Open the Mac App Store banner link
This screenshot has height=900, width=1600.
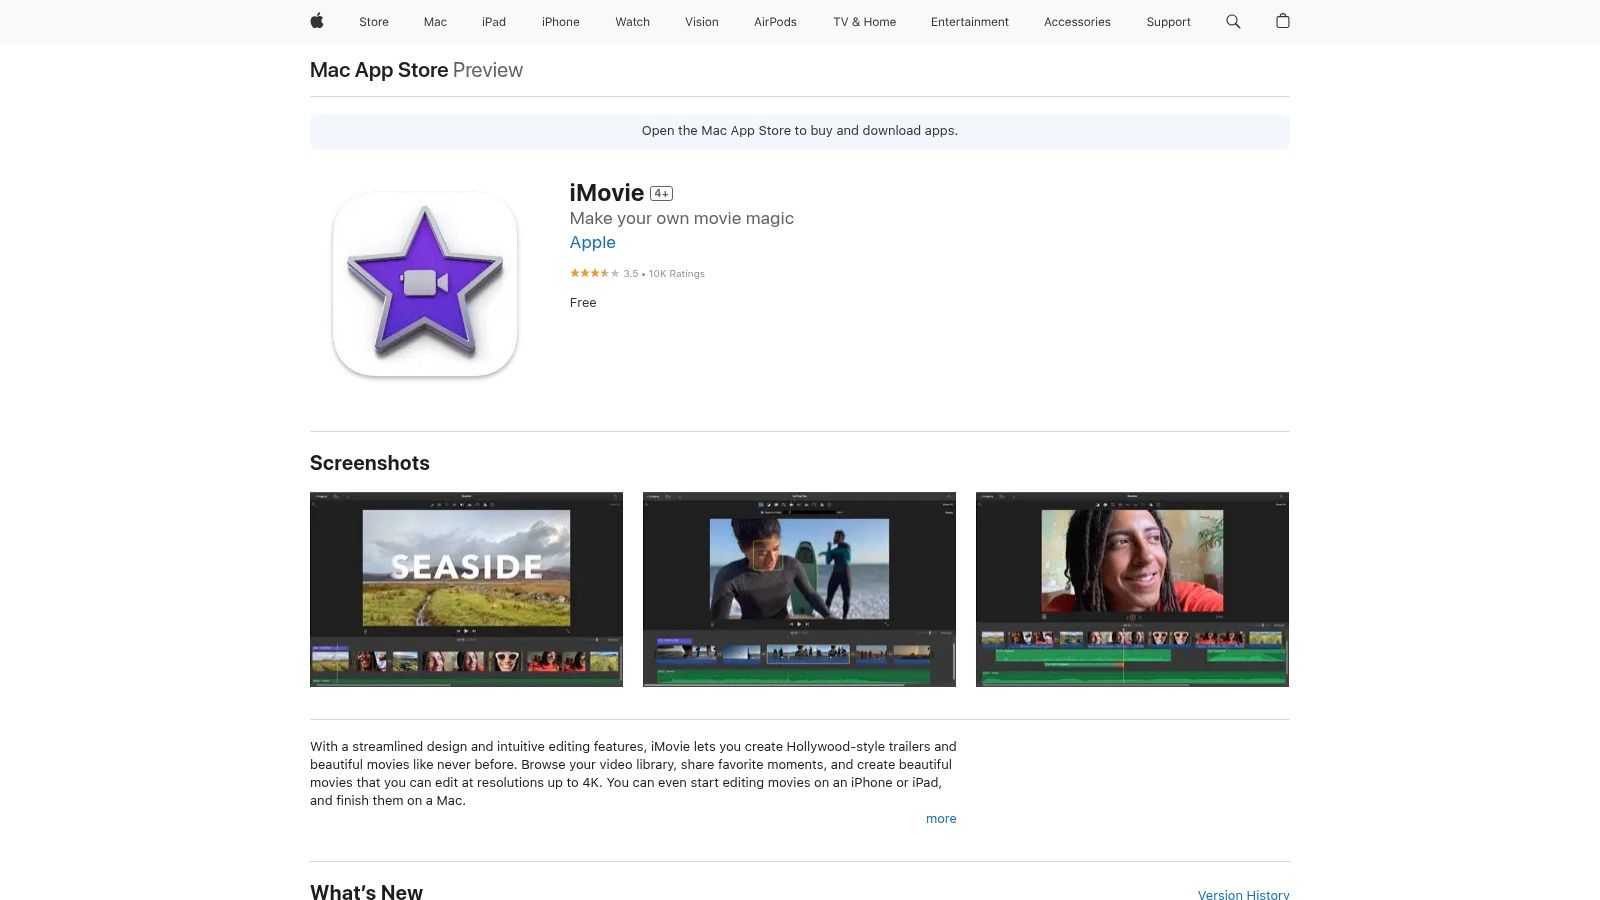799,131
